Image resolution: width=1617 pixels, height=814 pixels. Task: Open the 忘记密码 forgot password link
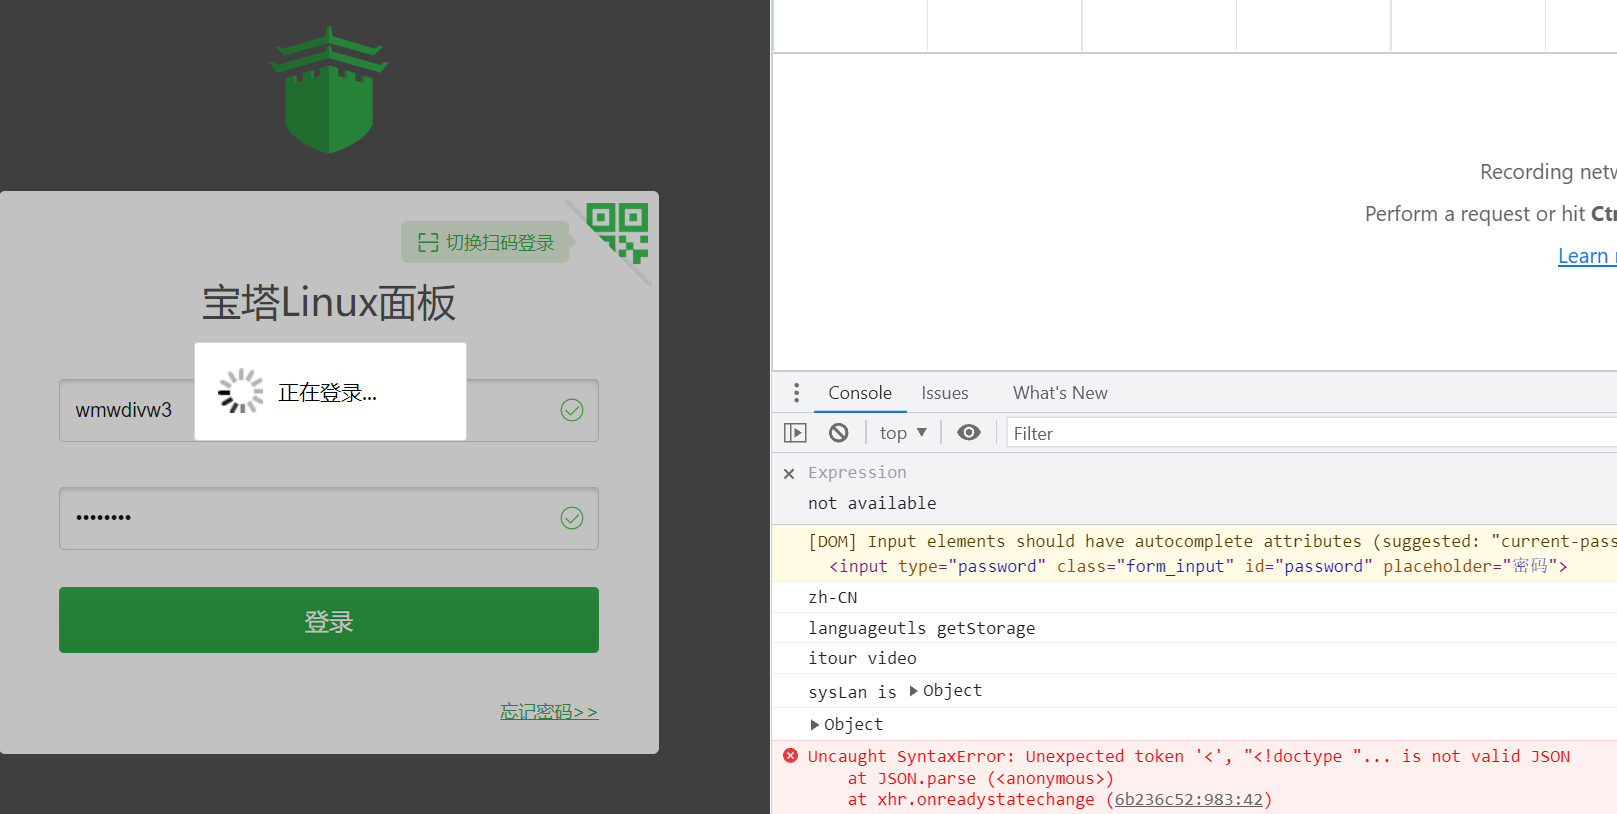pyautogui.click(x=549, y=712)
